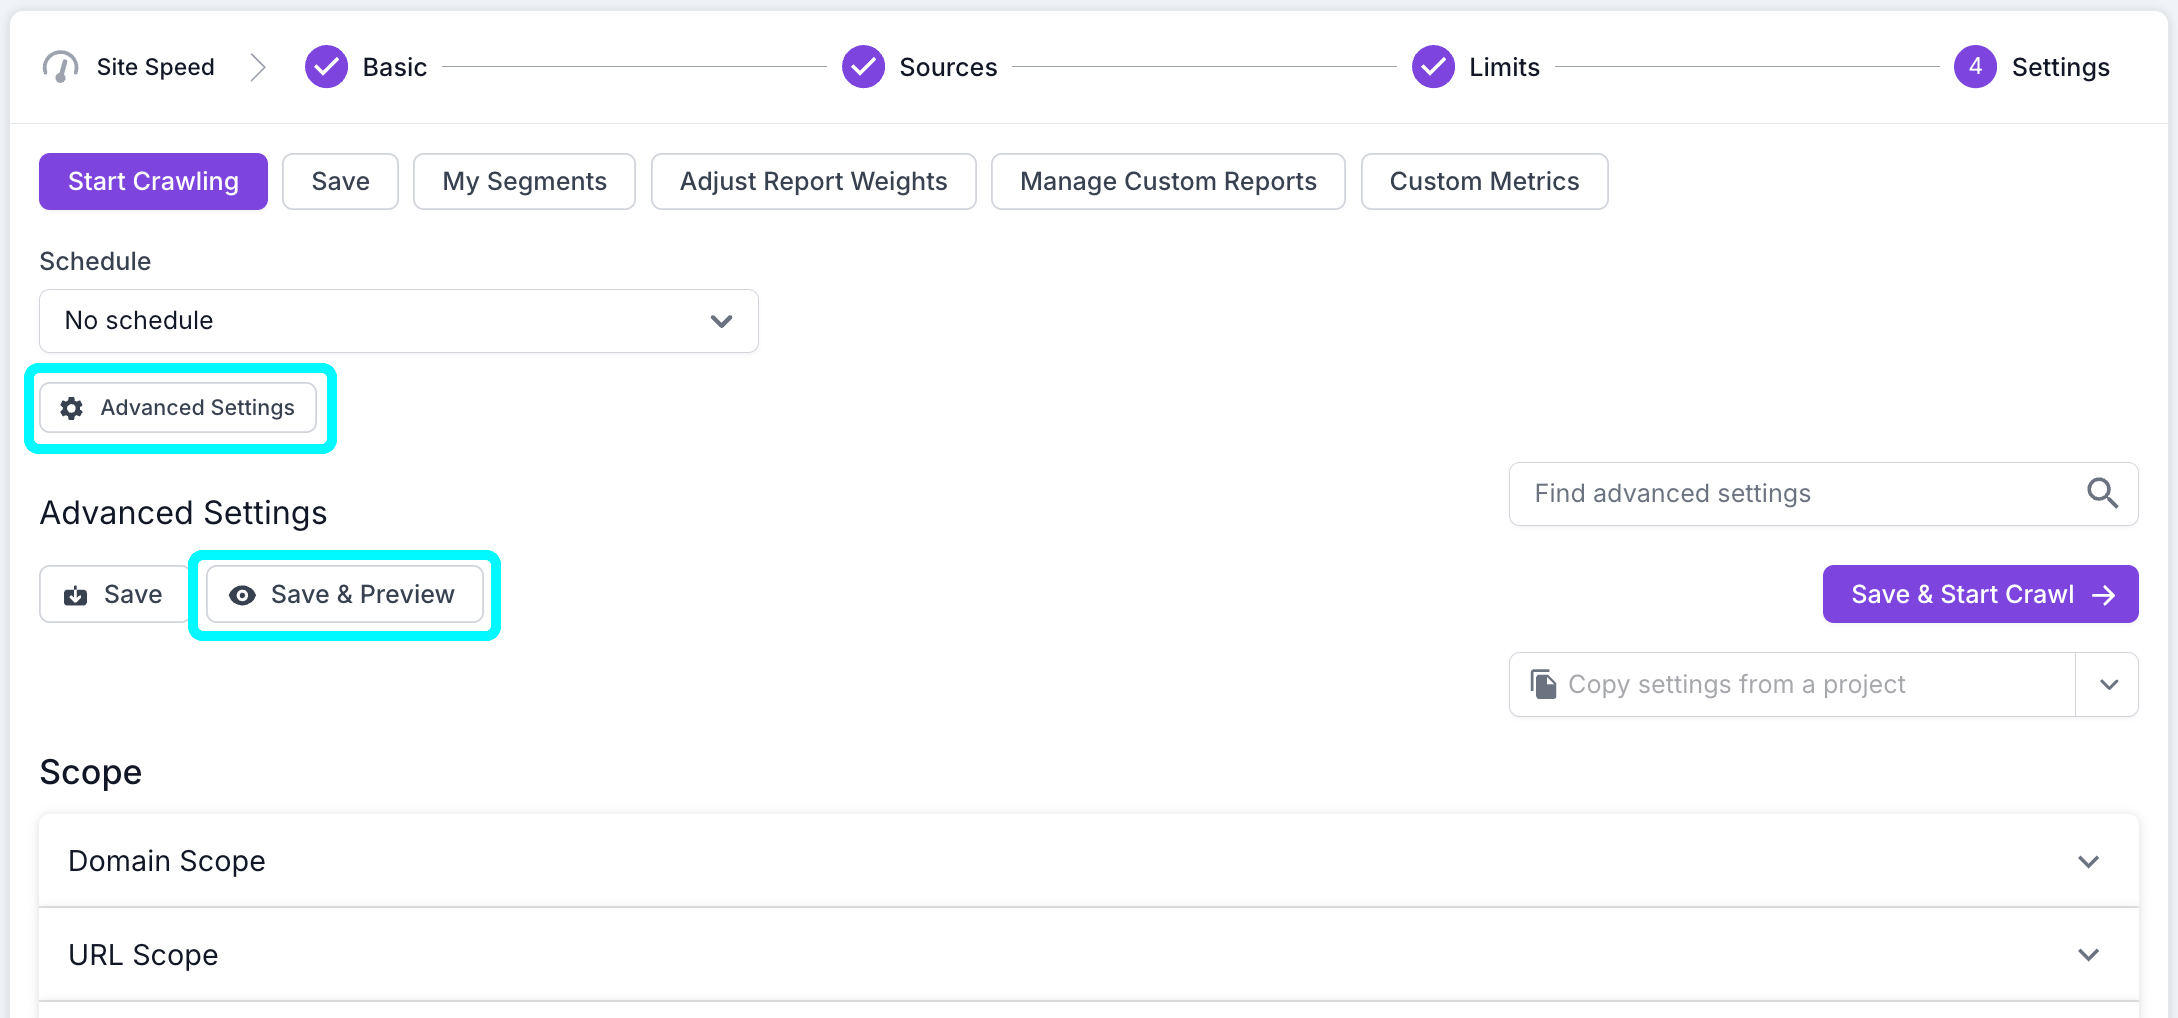Click the completed Sources step checkmark
Screen dimensions: 2178x1018
point(863,66)
